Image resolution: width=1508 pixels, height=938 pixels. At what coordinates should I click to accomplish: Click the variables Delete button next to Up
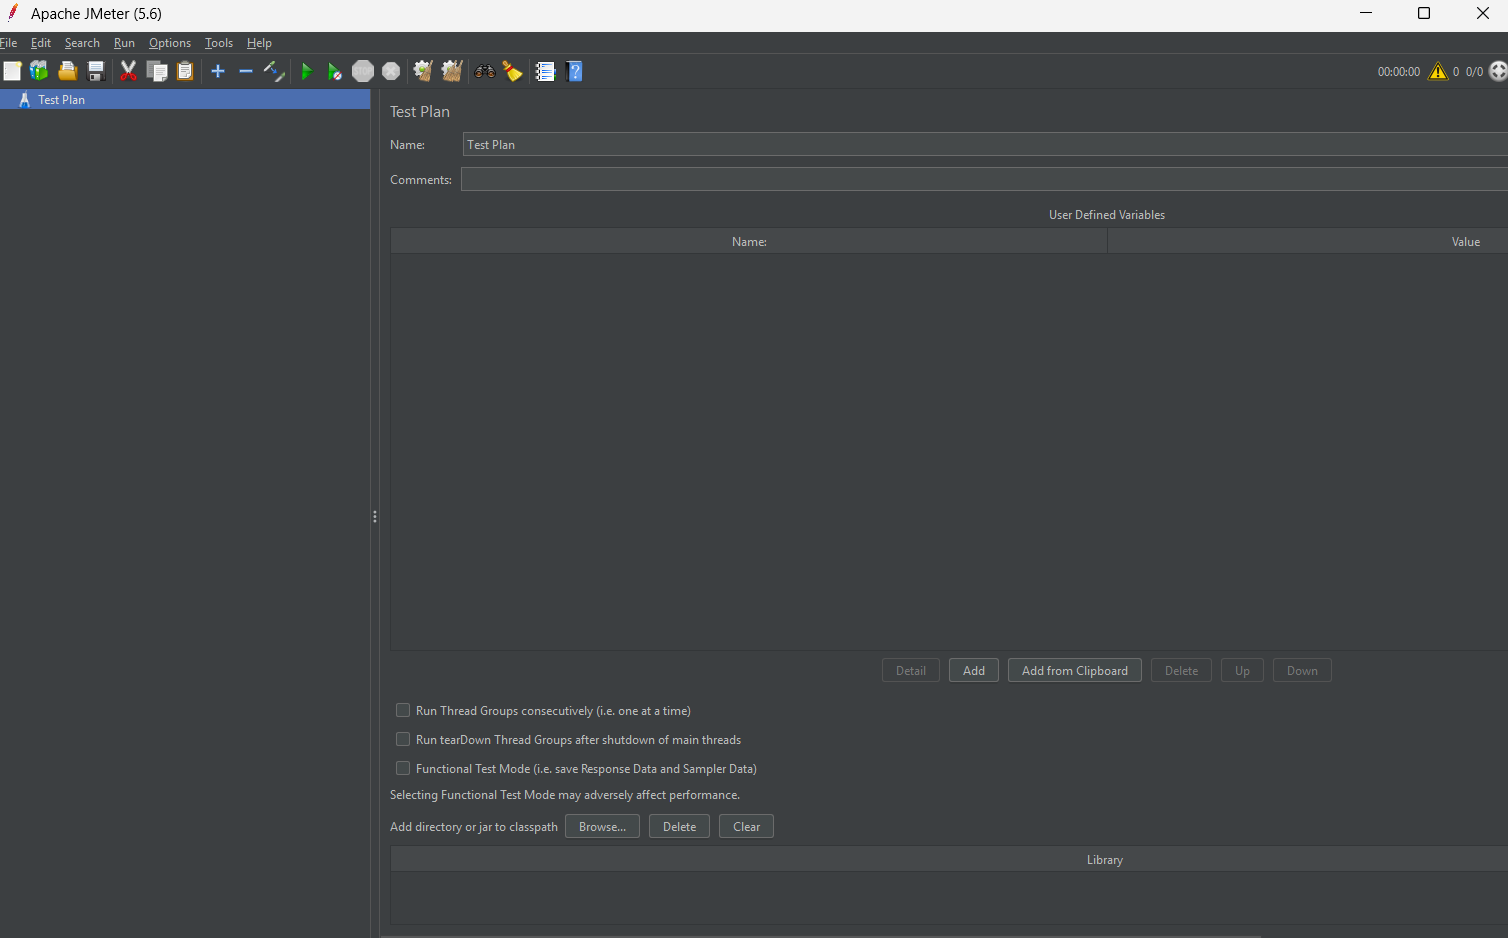pos(1181,670)
